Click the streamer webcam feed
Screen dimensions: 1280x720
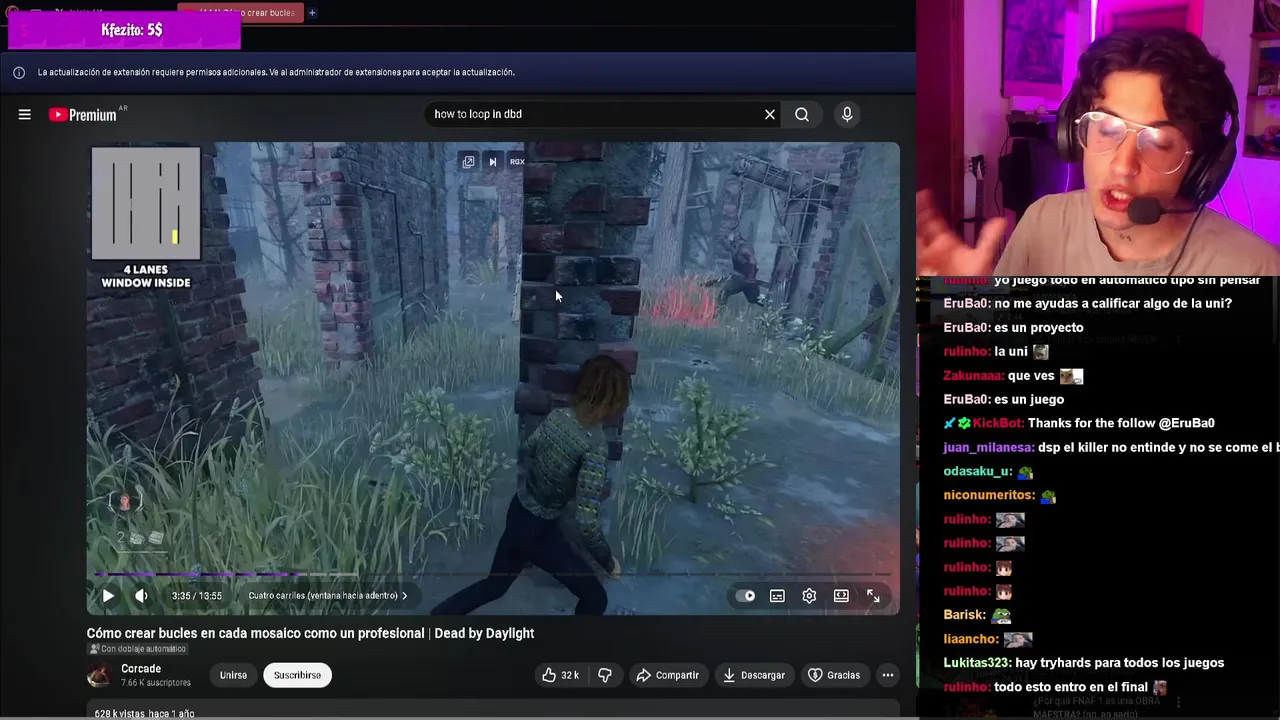tap(1098, 138)
